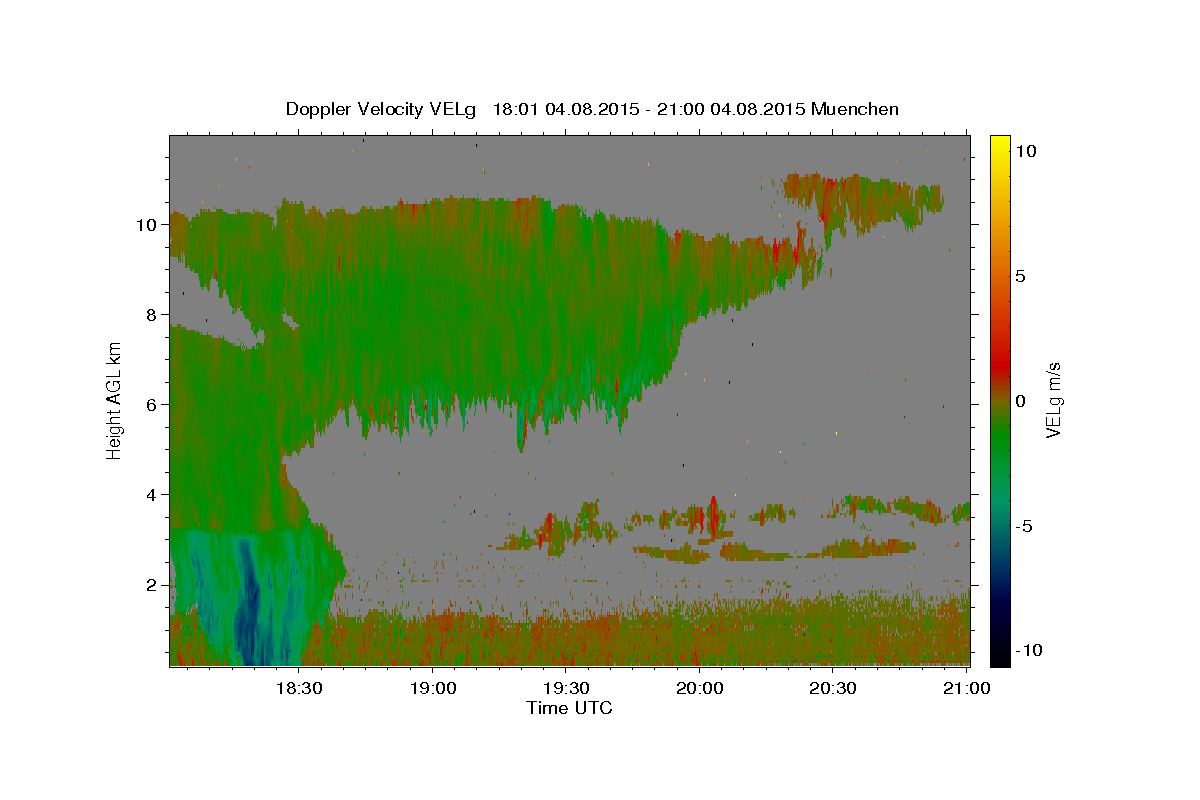1200x800 pixels.
Task: Click the height tick label 6
Action: coord(153,405)
